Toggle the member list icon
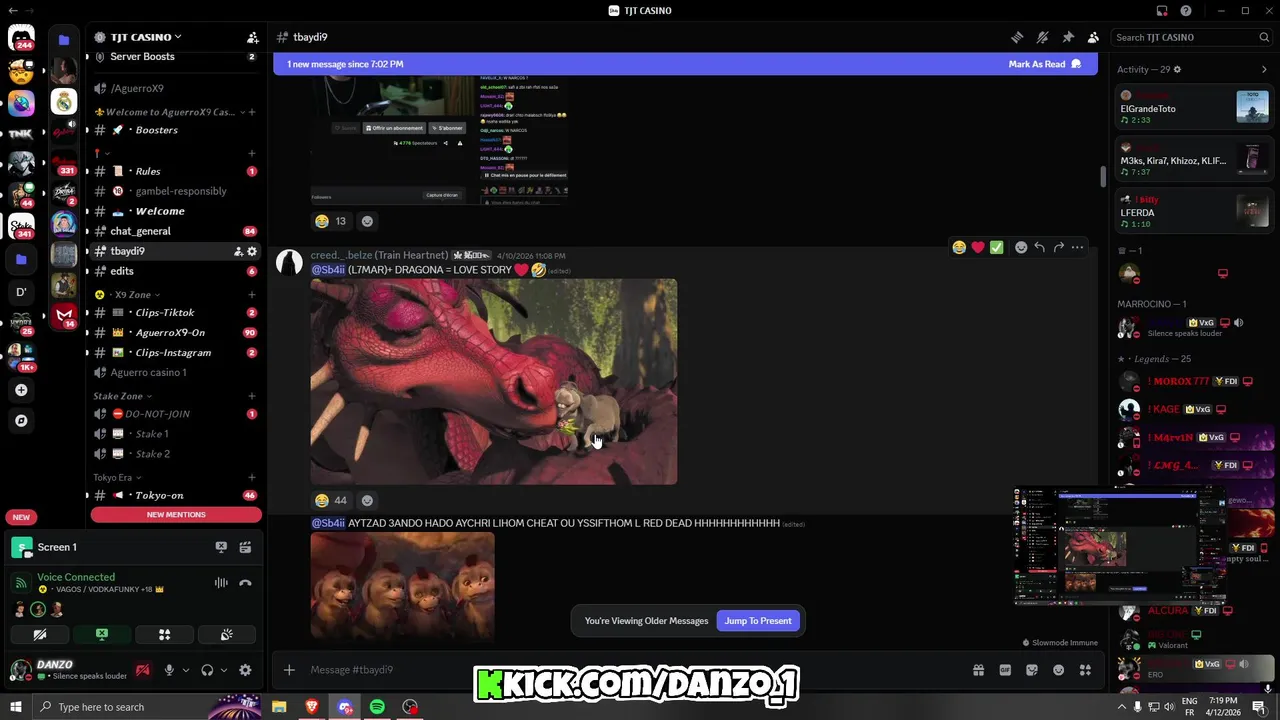This screenshot has width=1280, height=720. 1093,37
